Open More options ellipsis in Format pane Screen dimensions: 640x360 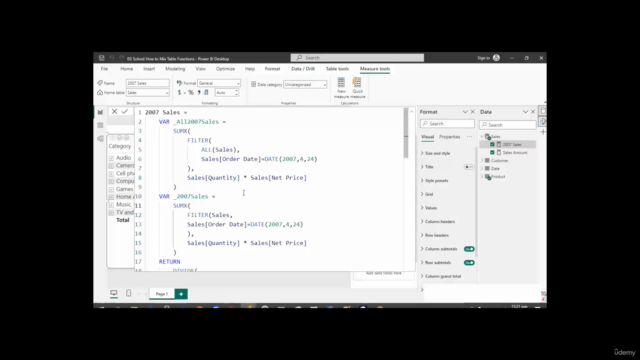(x=469, y=137)
